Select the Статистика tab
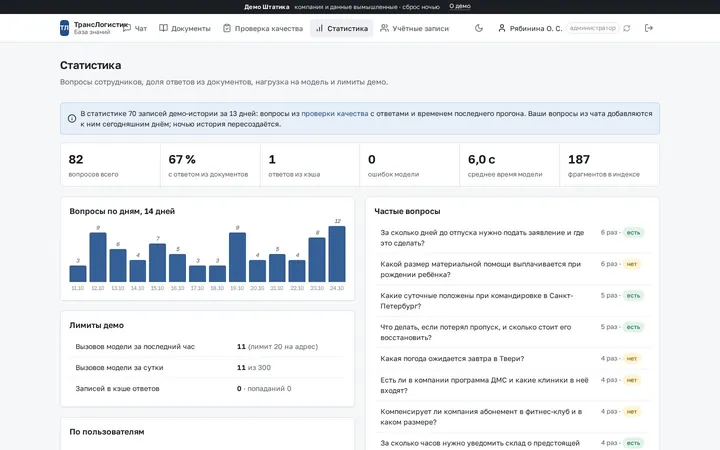720x450 pixels. 342,28
